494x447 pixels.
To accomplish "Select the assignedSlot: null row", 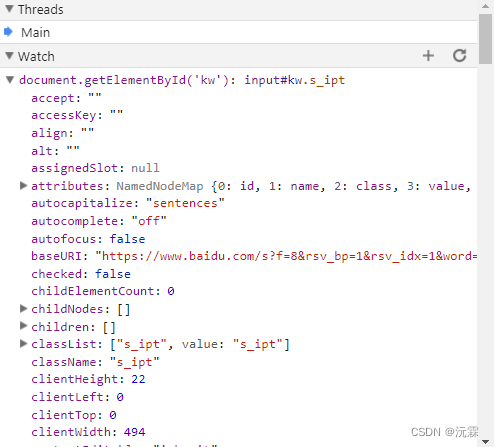I will point(95,168).
